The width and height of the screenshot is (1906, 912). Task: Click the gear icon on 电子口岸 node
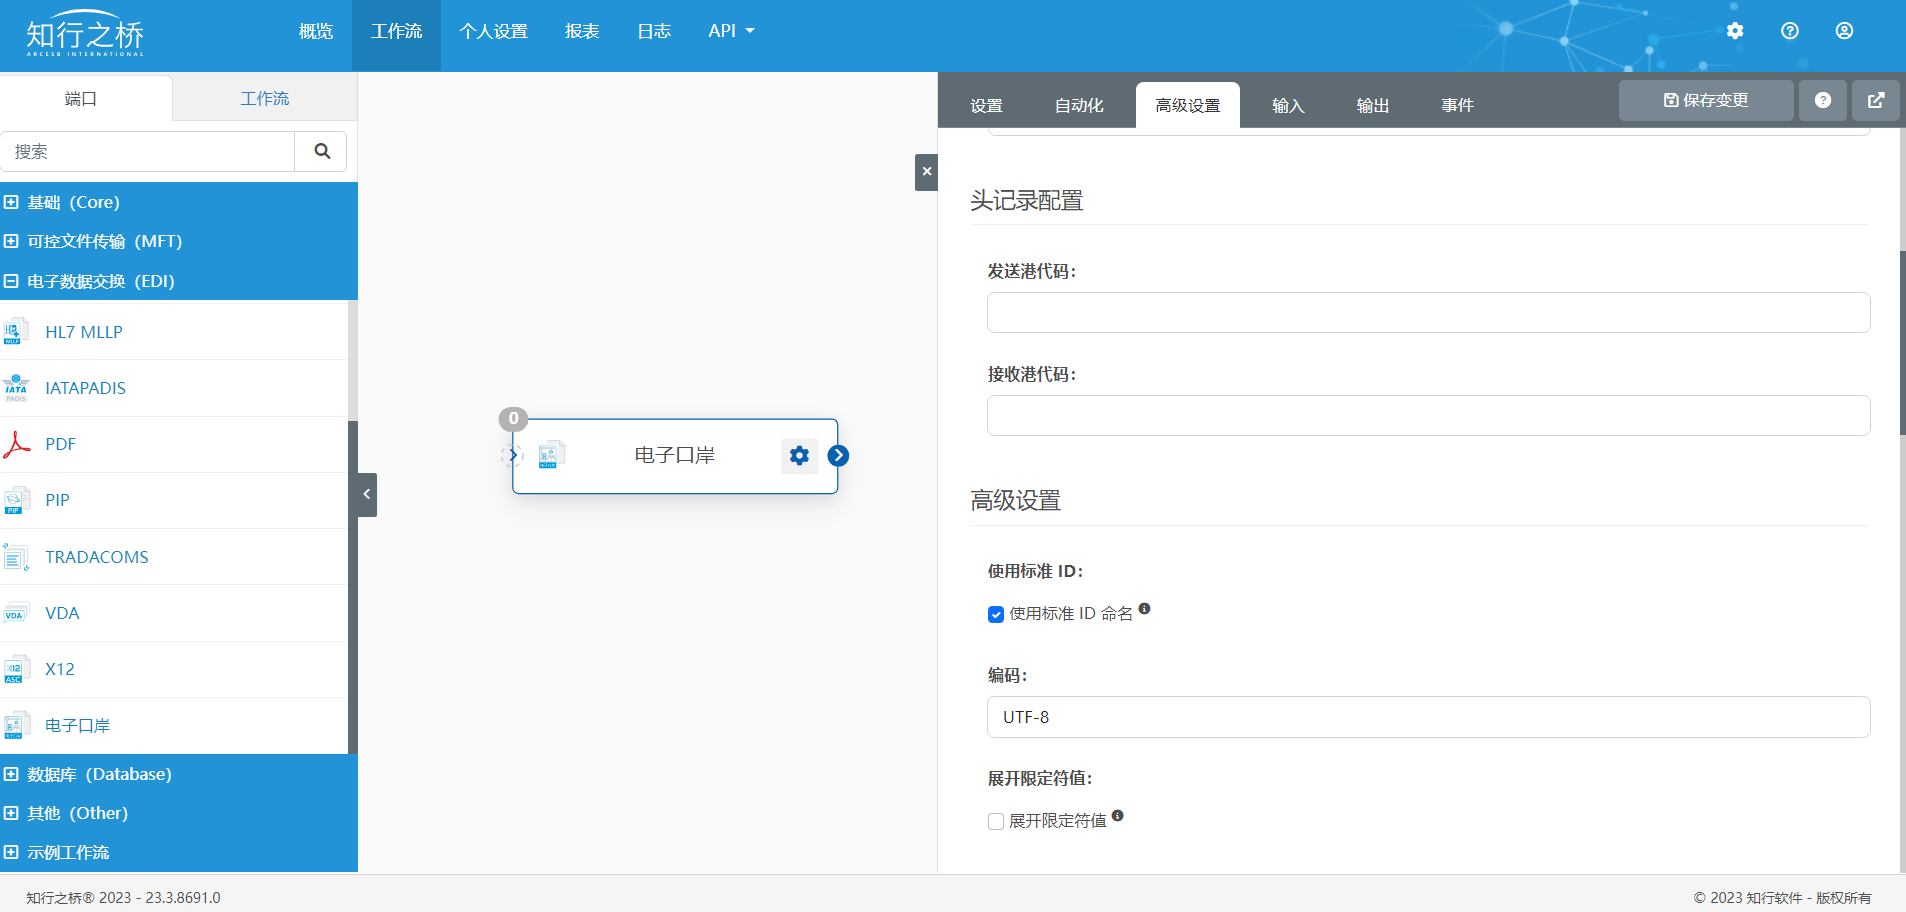click(799, 456)
